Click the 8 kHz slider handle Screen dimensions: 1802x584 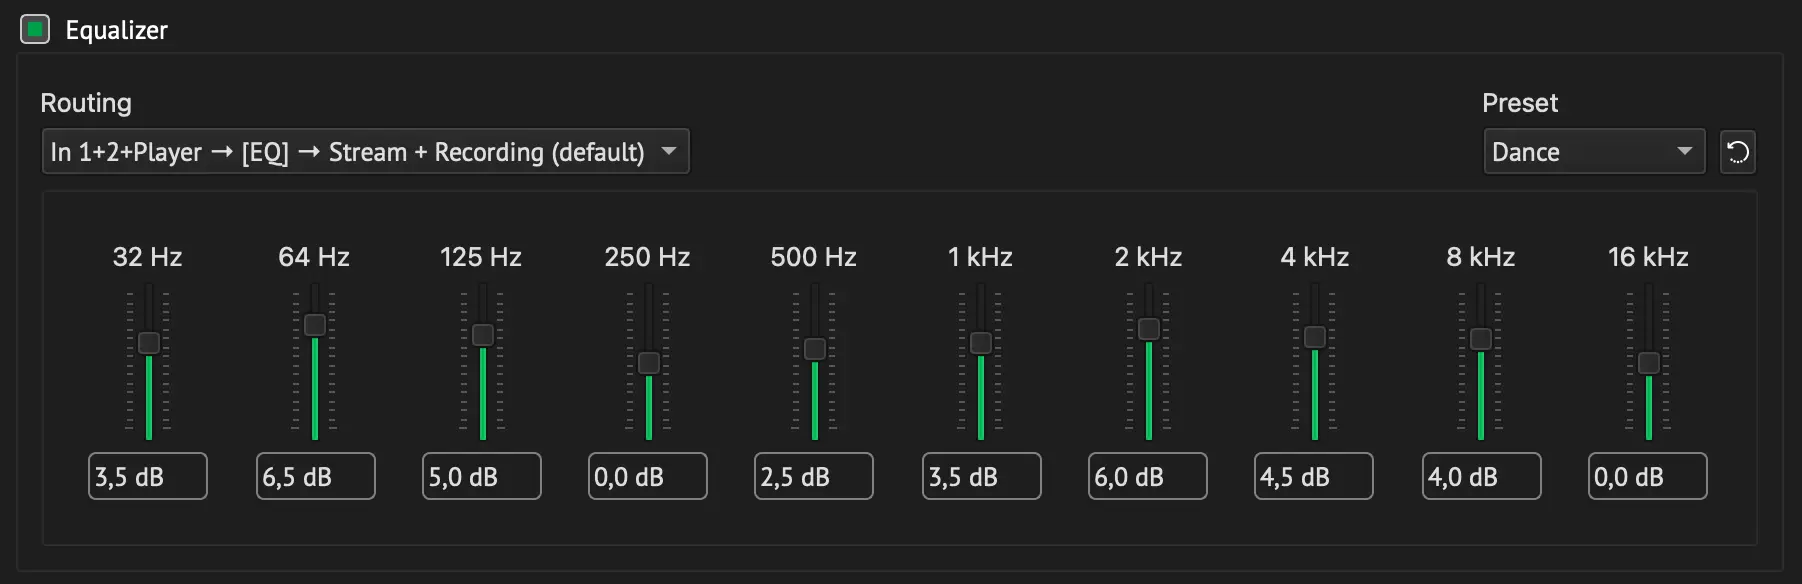1481,340
